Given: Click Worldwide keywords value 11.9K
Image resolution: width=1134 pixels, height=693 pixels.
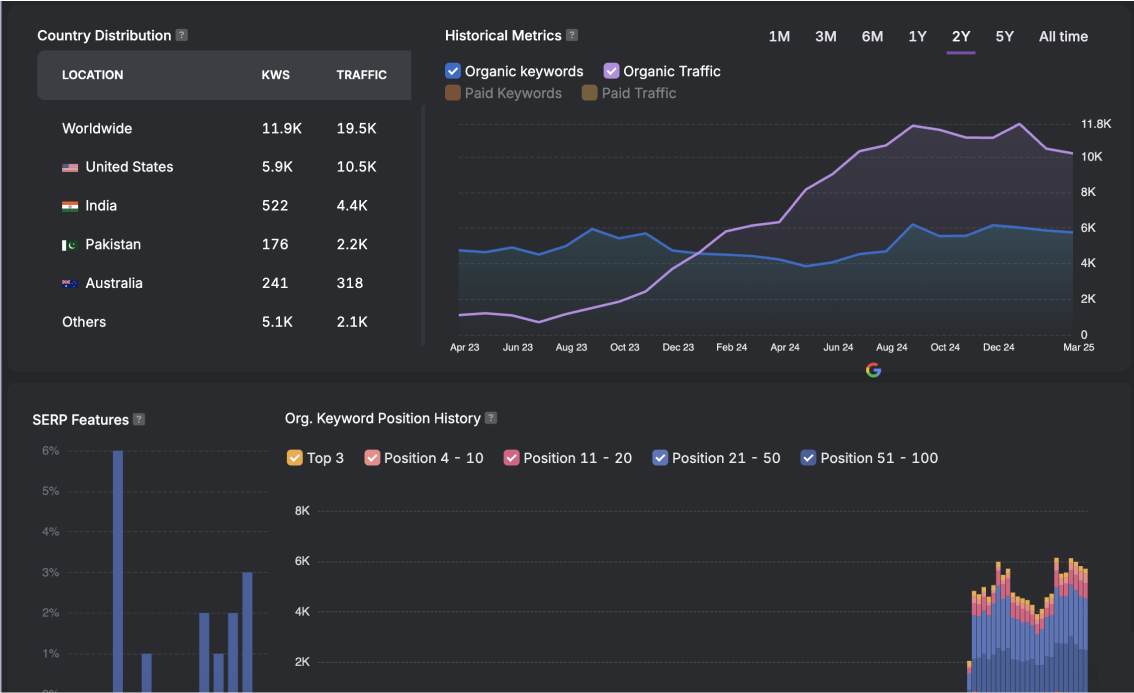Looking at the screenshot, I should (x=281, y=128).
